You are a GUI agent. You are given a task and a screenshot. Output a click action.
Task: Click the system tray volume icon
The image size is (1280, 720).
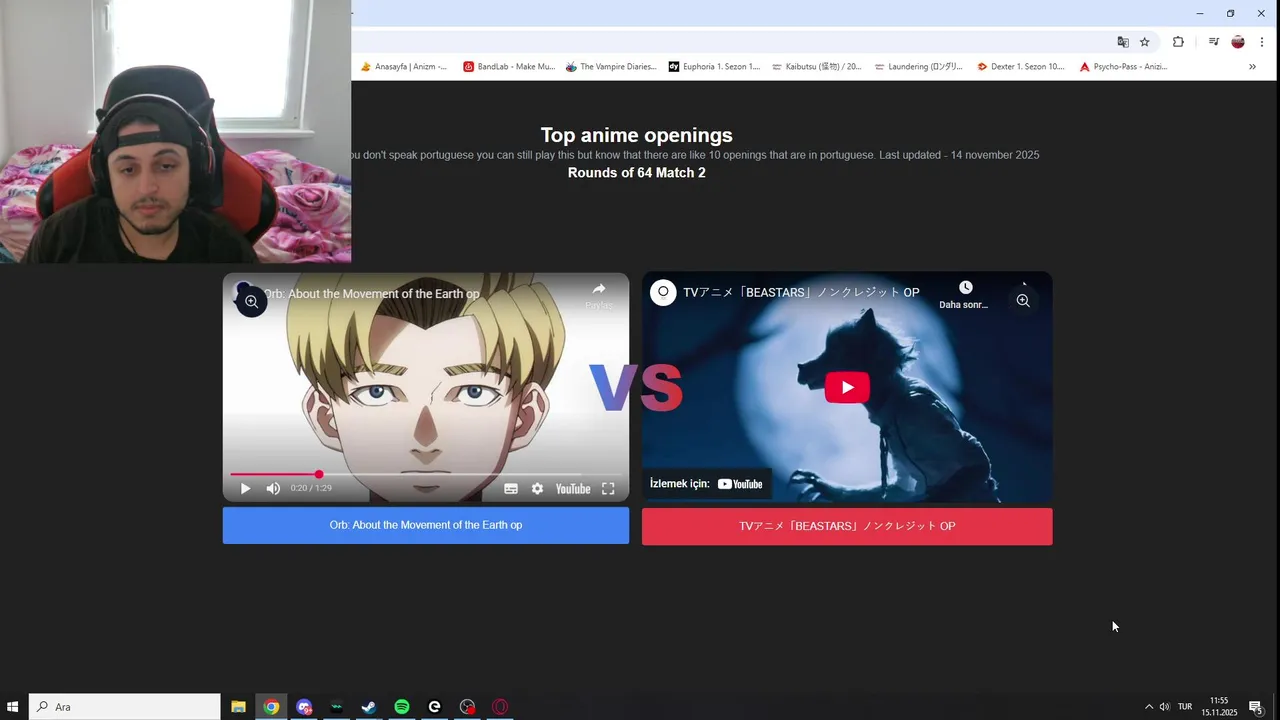[x=1165, y=707]
